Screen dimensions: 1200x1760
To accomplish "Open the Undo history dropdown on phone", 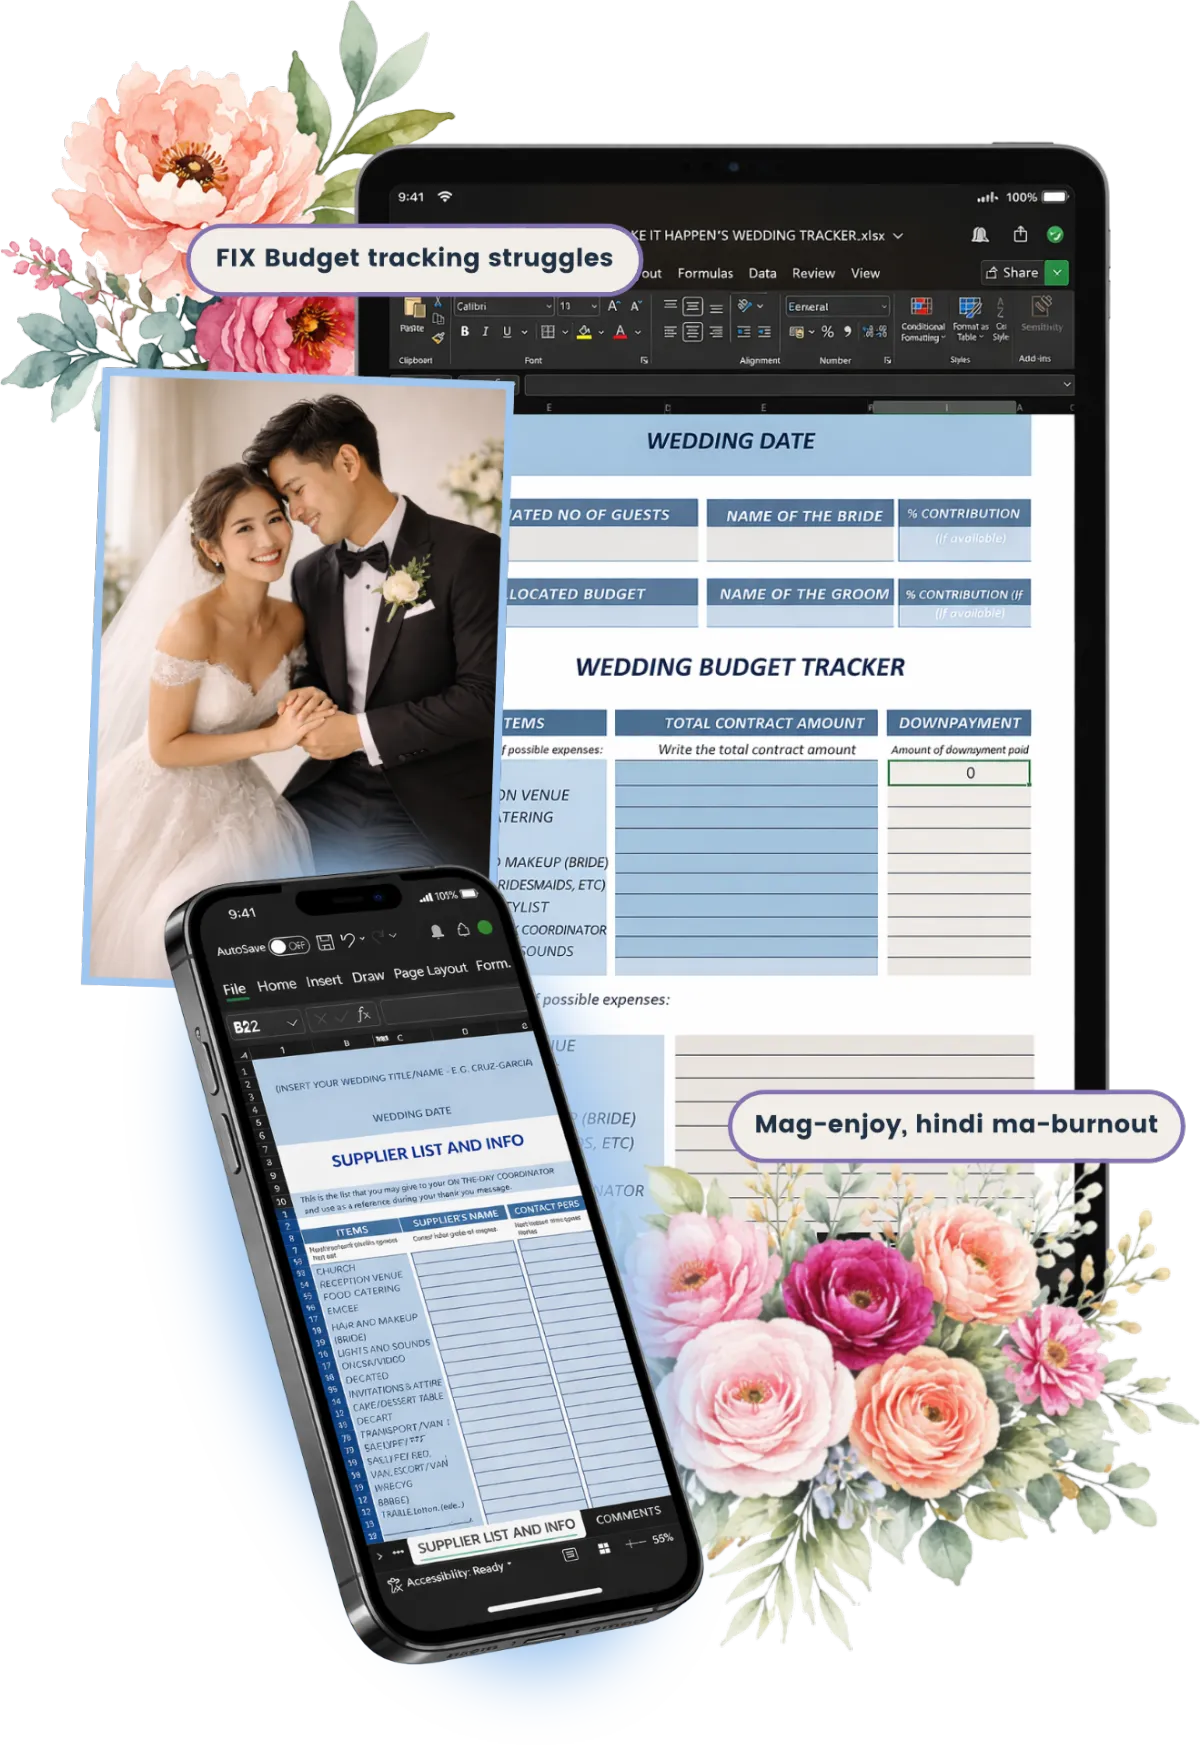I will 362,939.
